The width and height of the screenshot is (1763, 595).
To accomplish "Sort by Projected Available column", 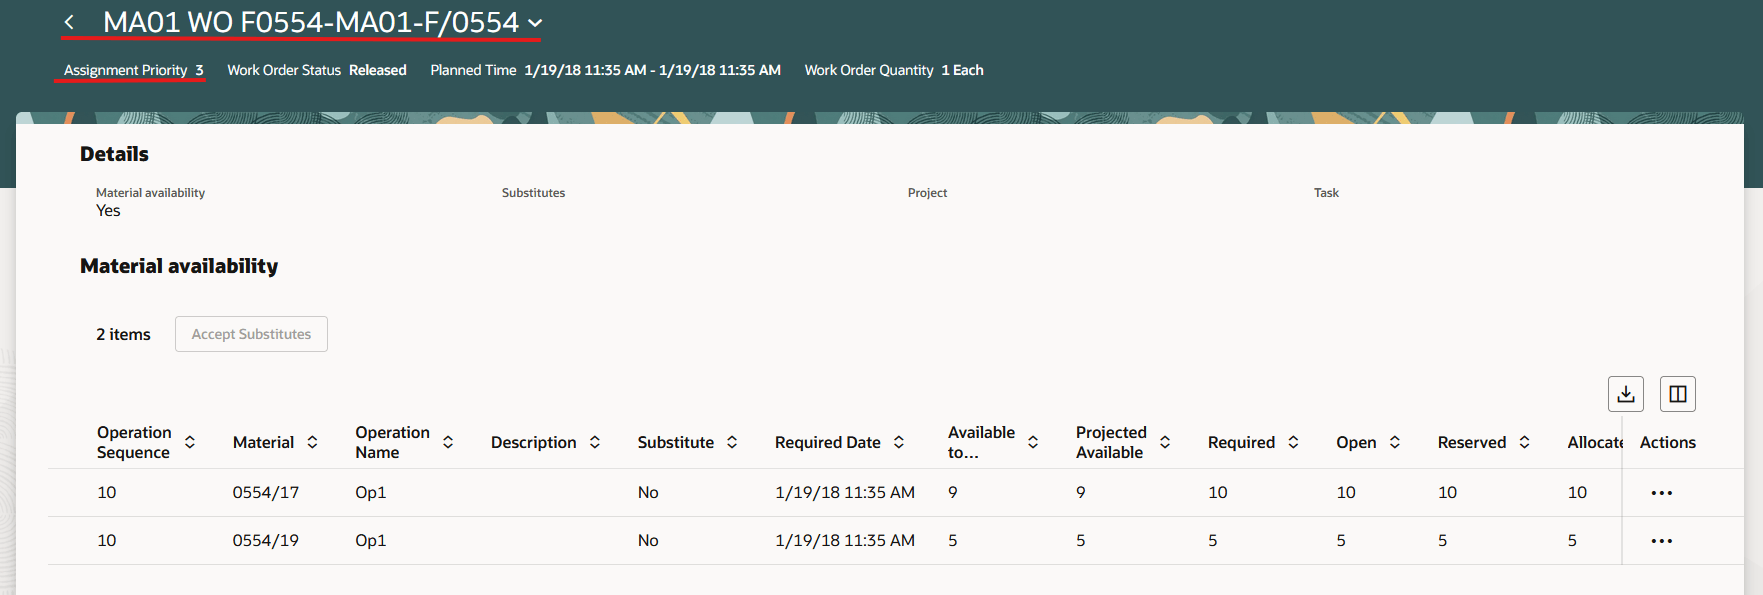I will tap(1165, 442).
